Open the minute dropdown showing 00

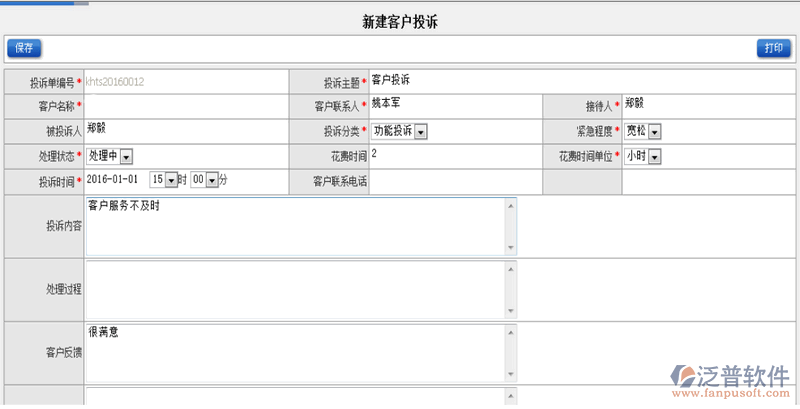click(205, 180)
